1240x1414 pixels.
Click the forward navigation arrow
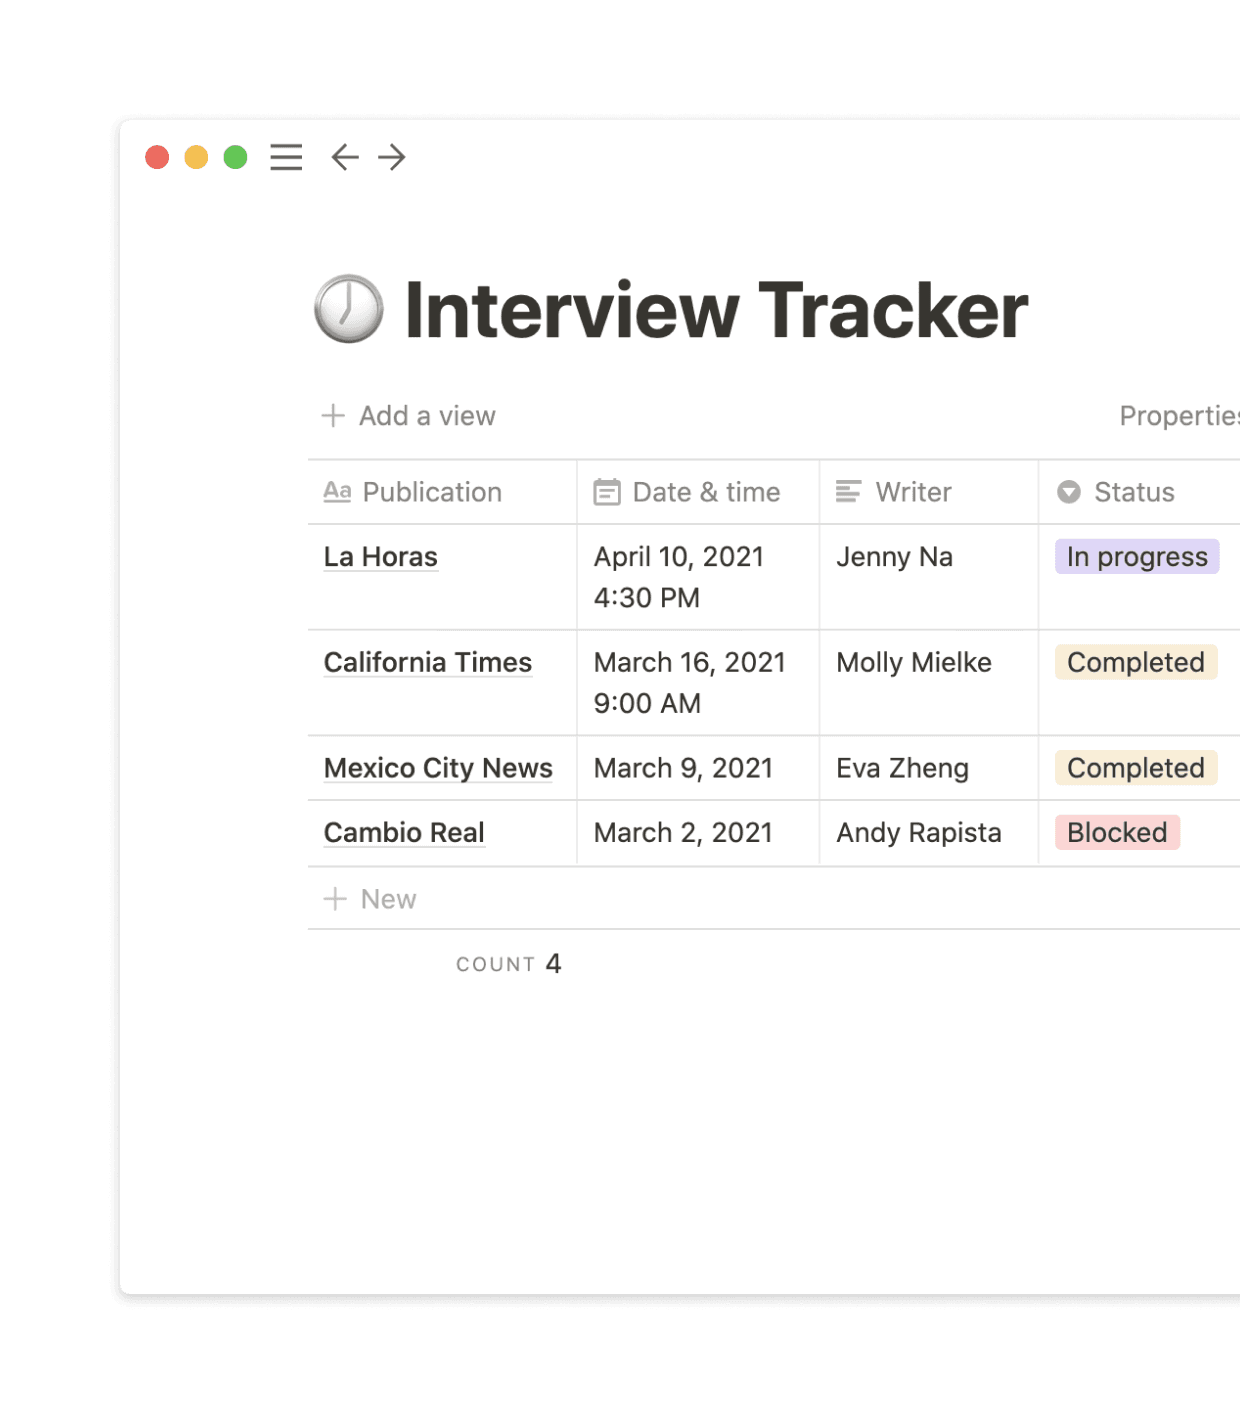coord(391,158)
